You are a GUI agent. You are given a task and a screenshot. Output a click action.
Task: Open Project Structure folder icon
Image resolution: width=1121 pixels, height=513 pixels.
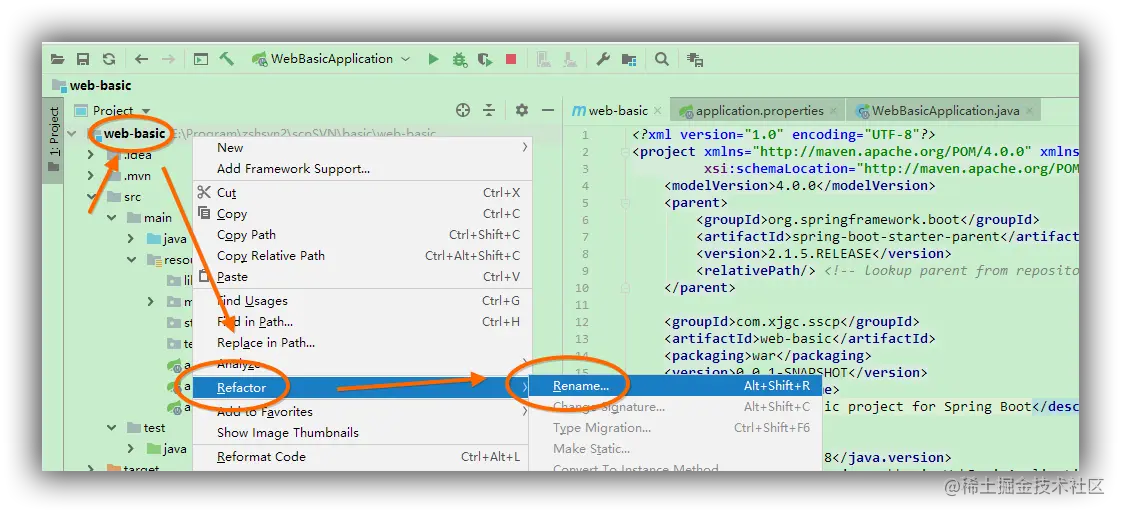[x=628, y=59]
